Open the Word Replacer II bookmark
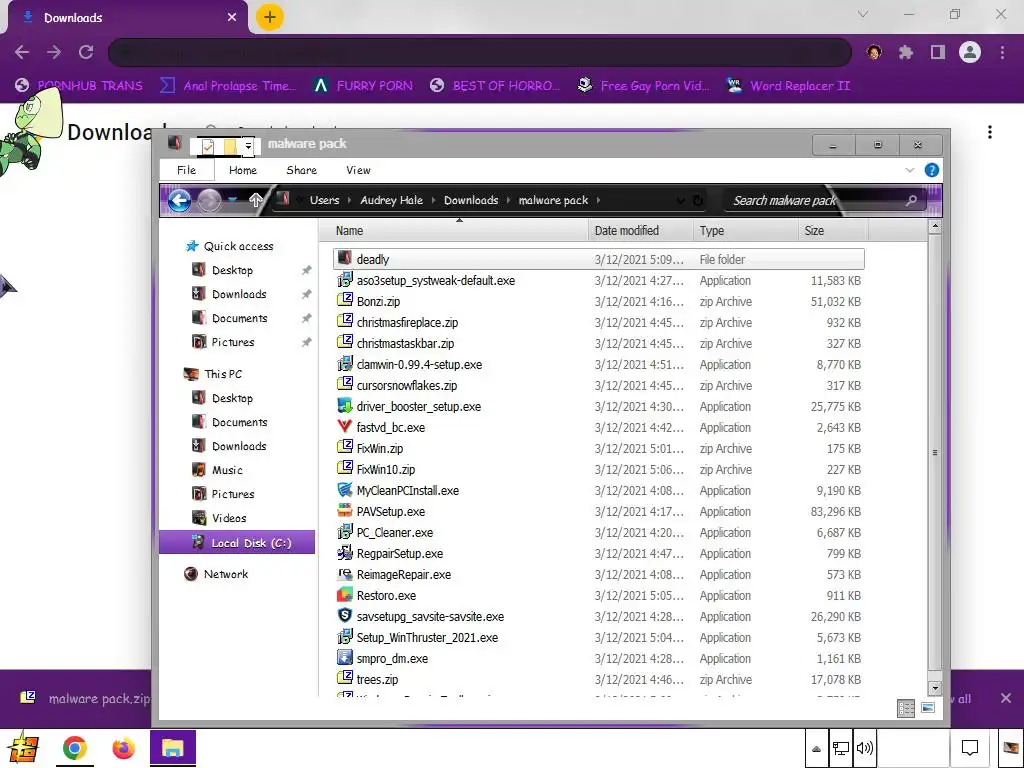Screen dimensions: 1024x768 [x=788, y=86]
